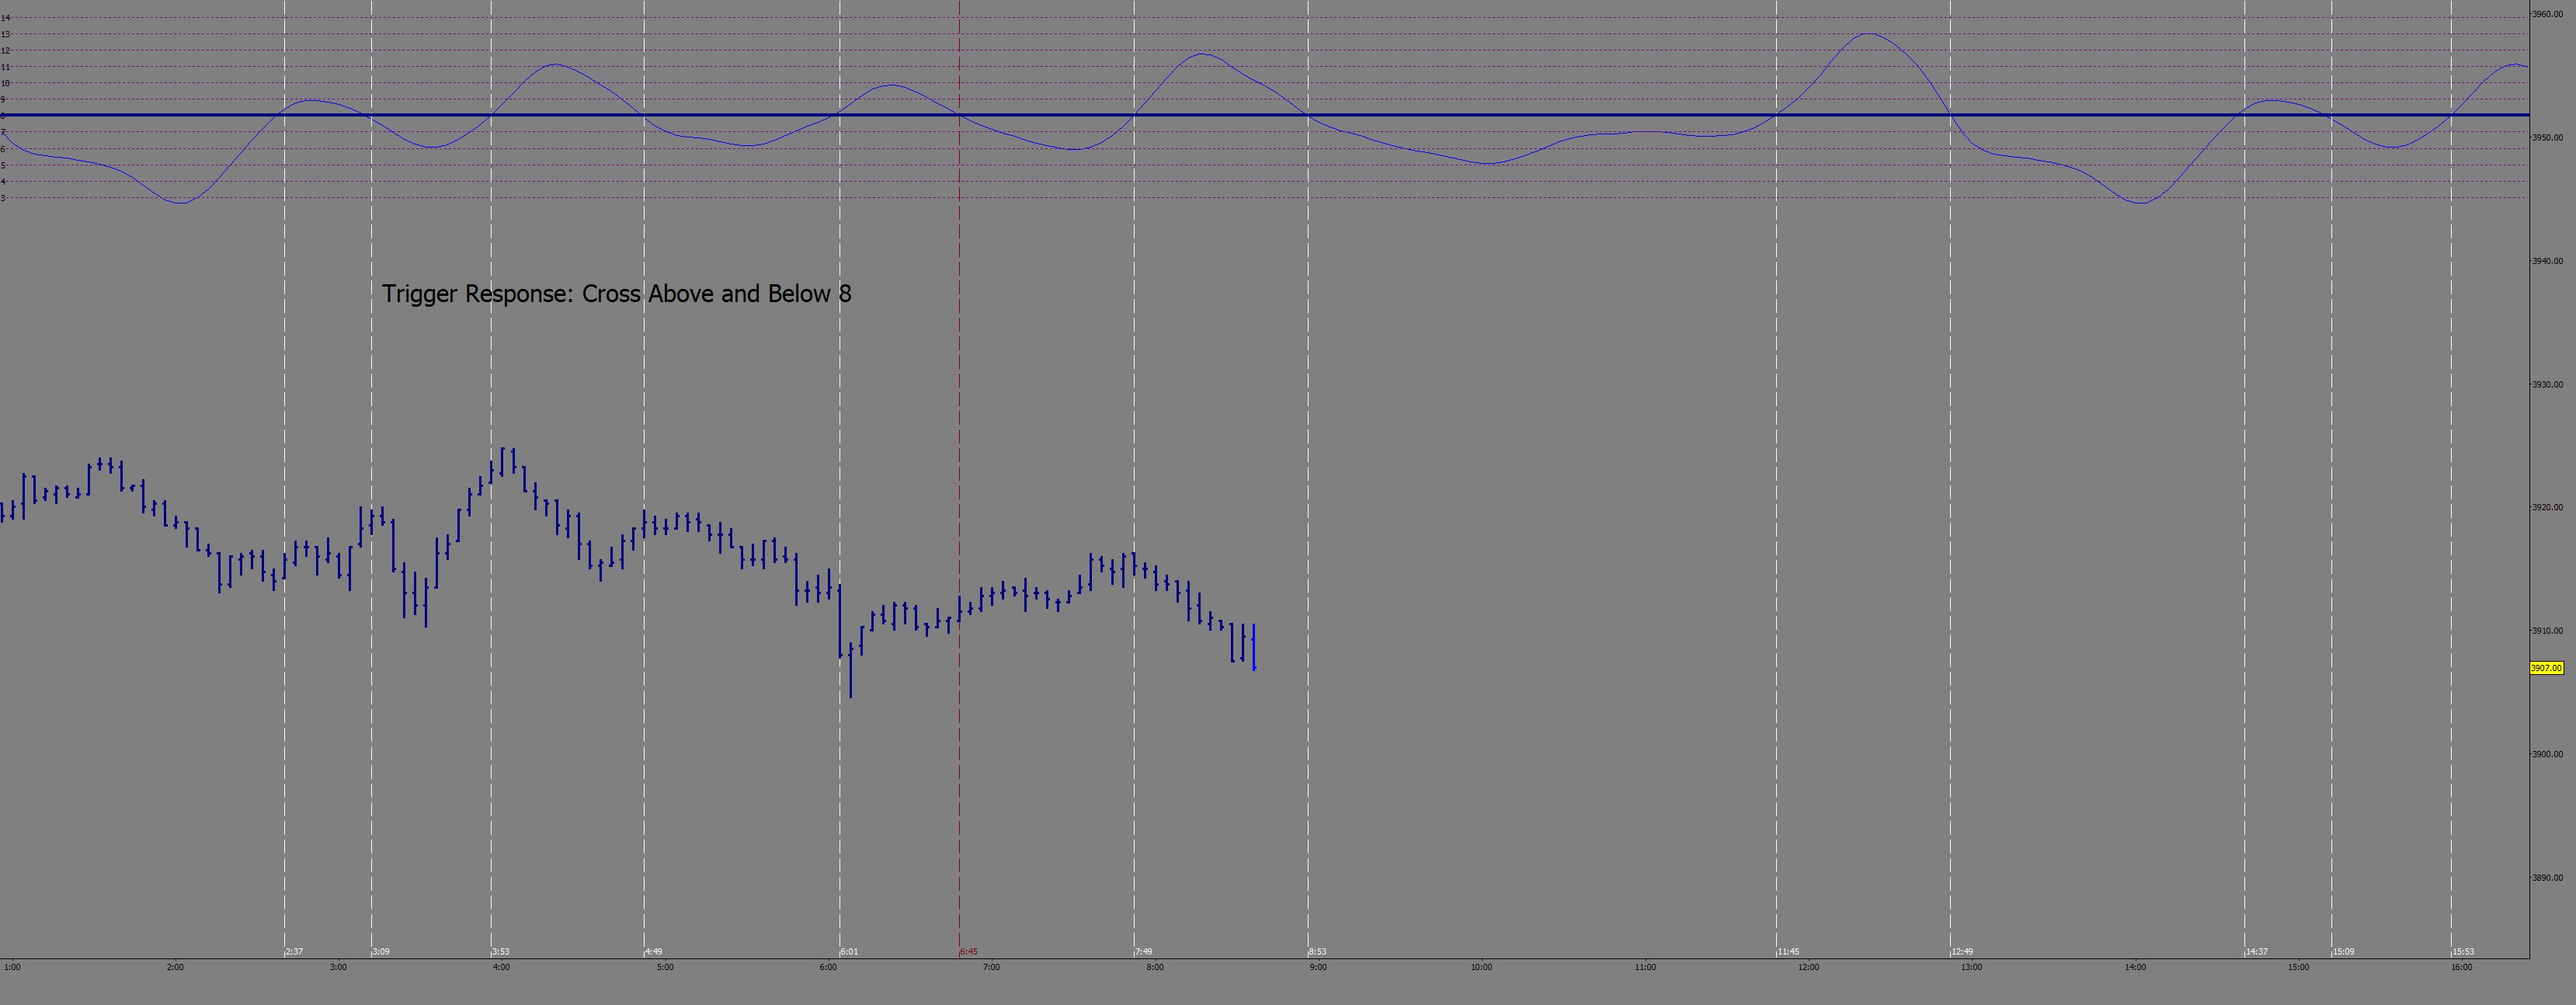Select the 14:37 vertical line time label
2576x1005 pixels.
point(2257,952)
